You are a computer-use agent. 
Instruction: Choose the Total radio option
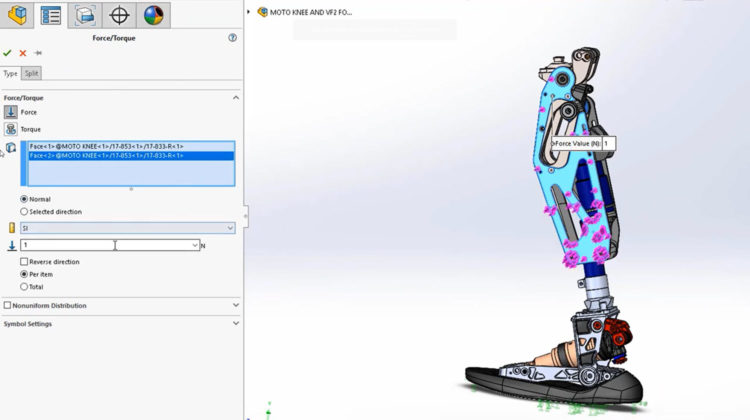pyautogui.click(x=25, y=287)
